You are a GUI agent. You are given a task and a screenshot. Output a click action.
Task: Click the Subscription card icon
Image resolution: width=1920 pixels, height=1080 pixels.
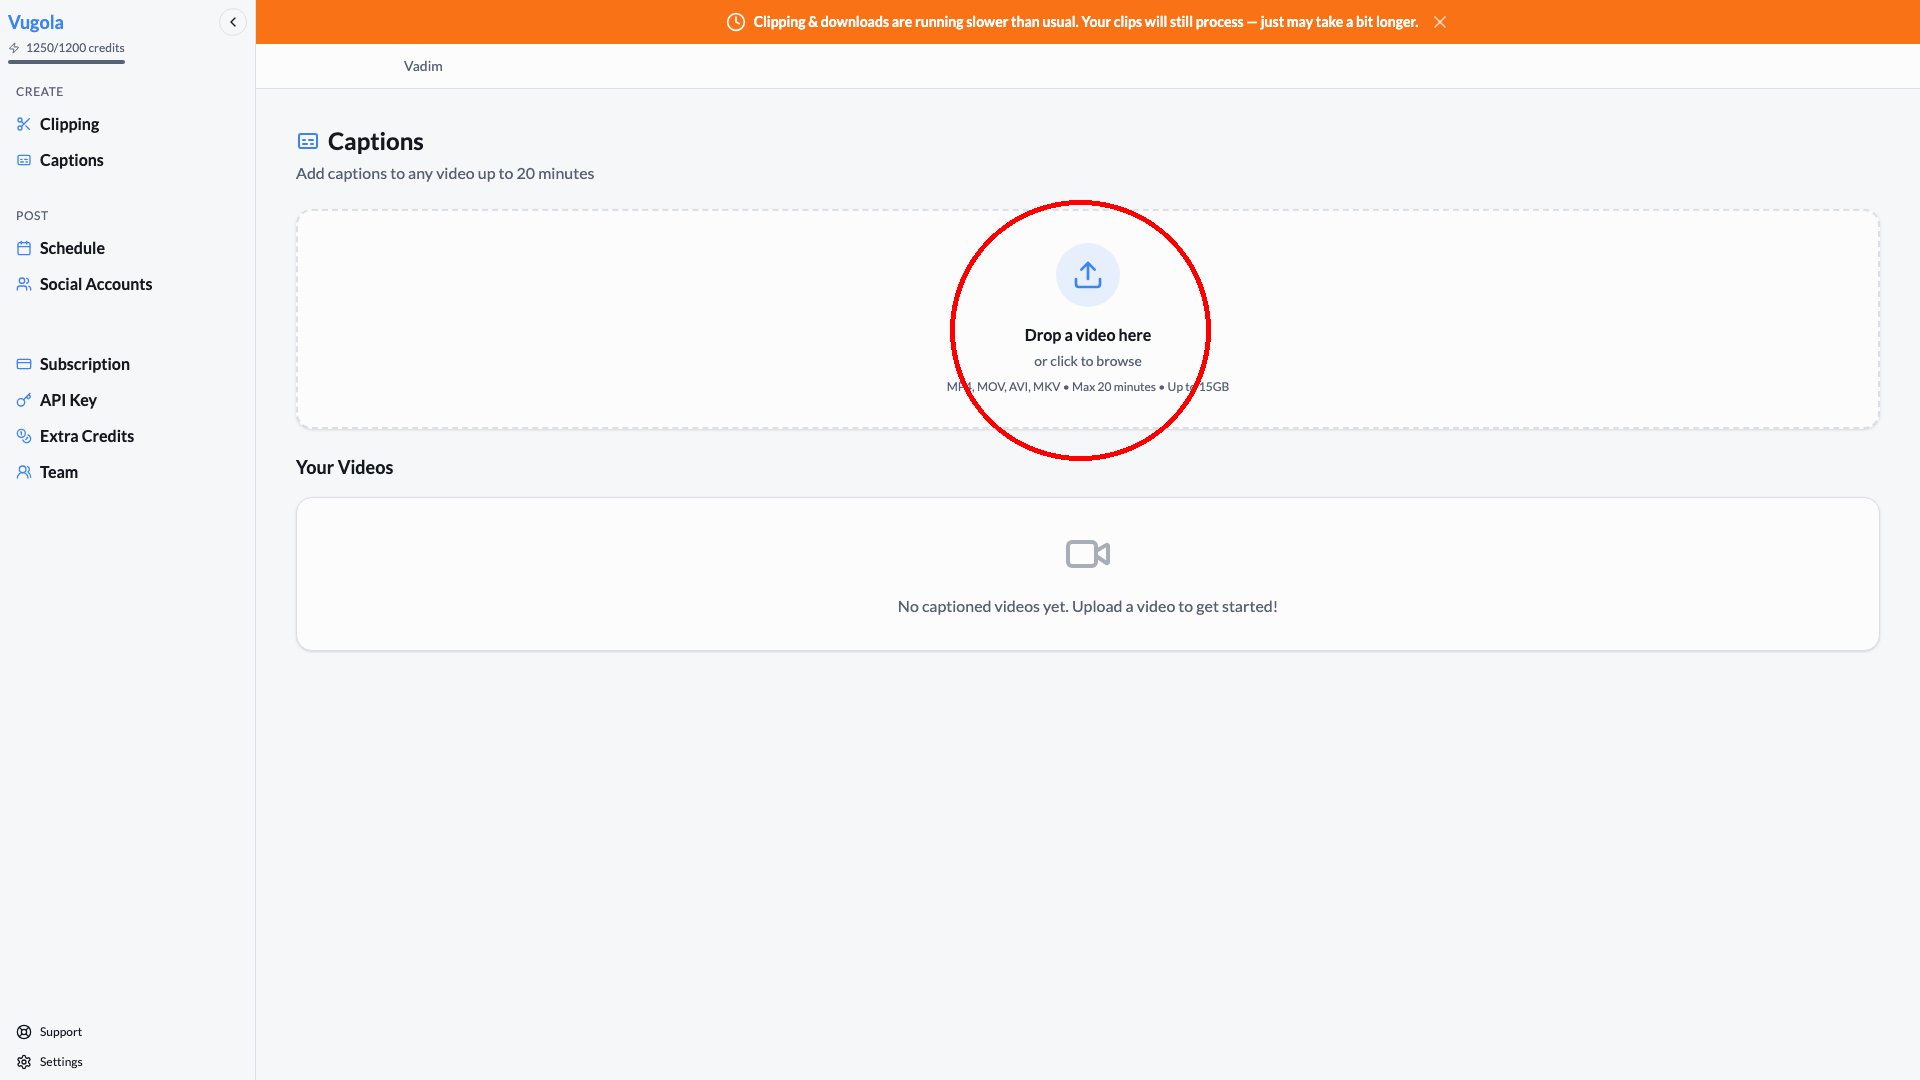[24, 364]
